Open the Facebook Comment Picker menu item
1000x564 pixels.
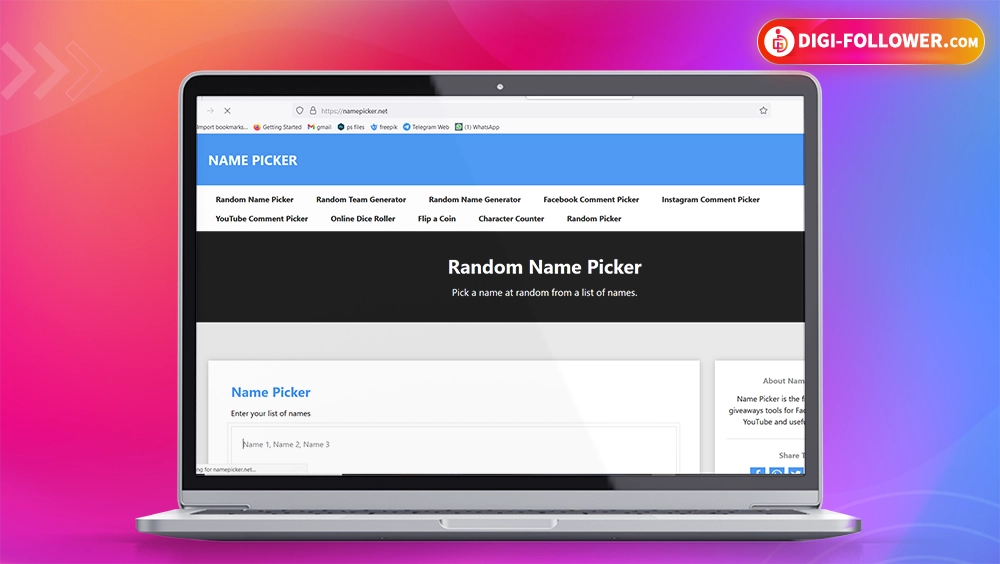tap(591, 199)
